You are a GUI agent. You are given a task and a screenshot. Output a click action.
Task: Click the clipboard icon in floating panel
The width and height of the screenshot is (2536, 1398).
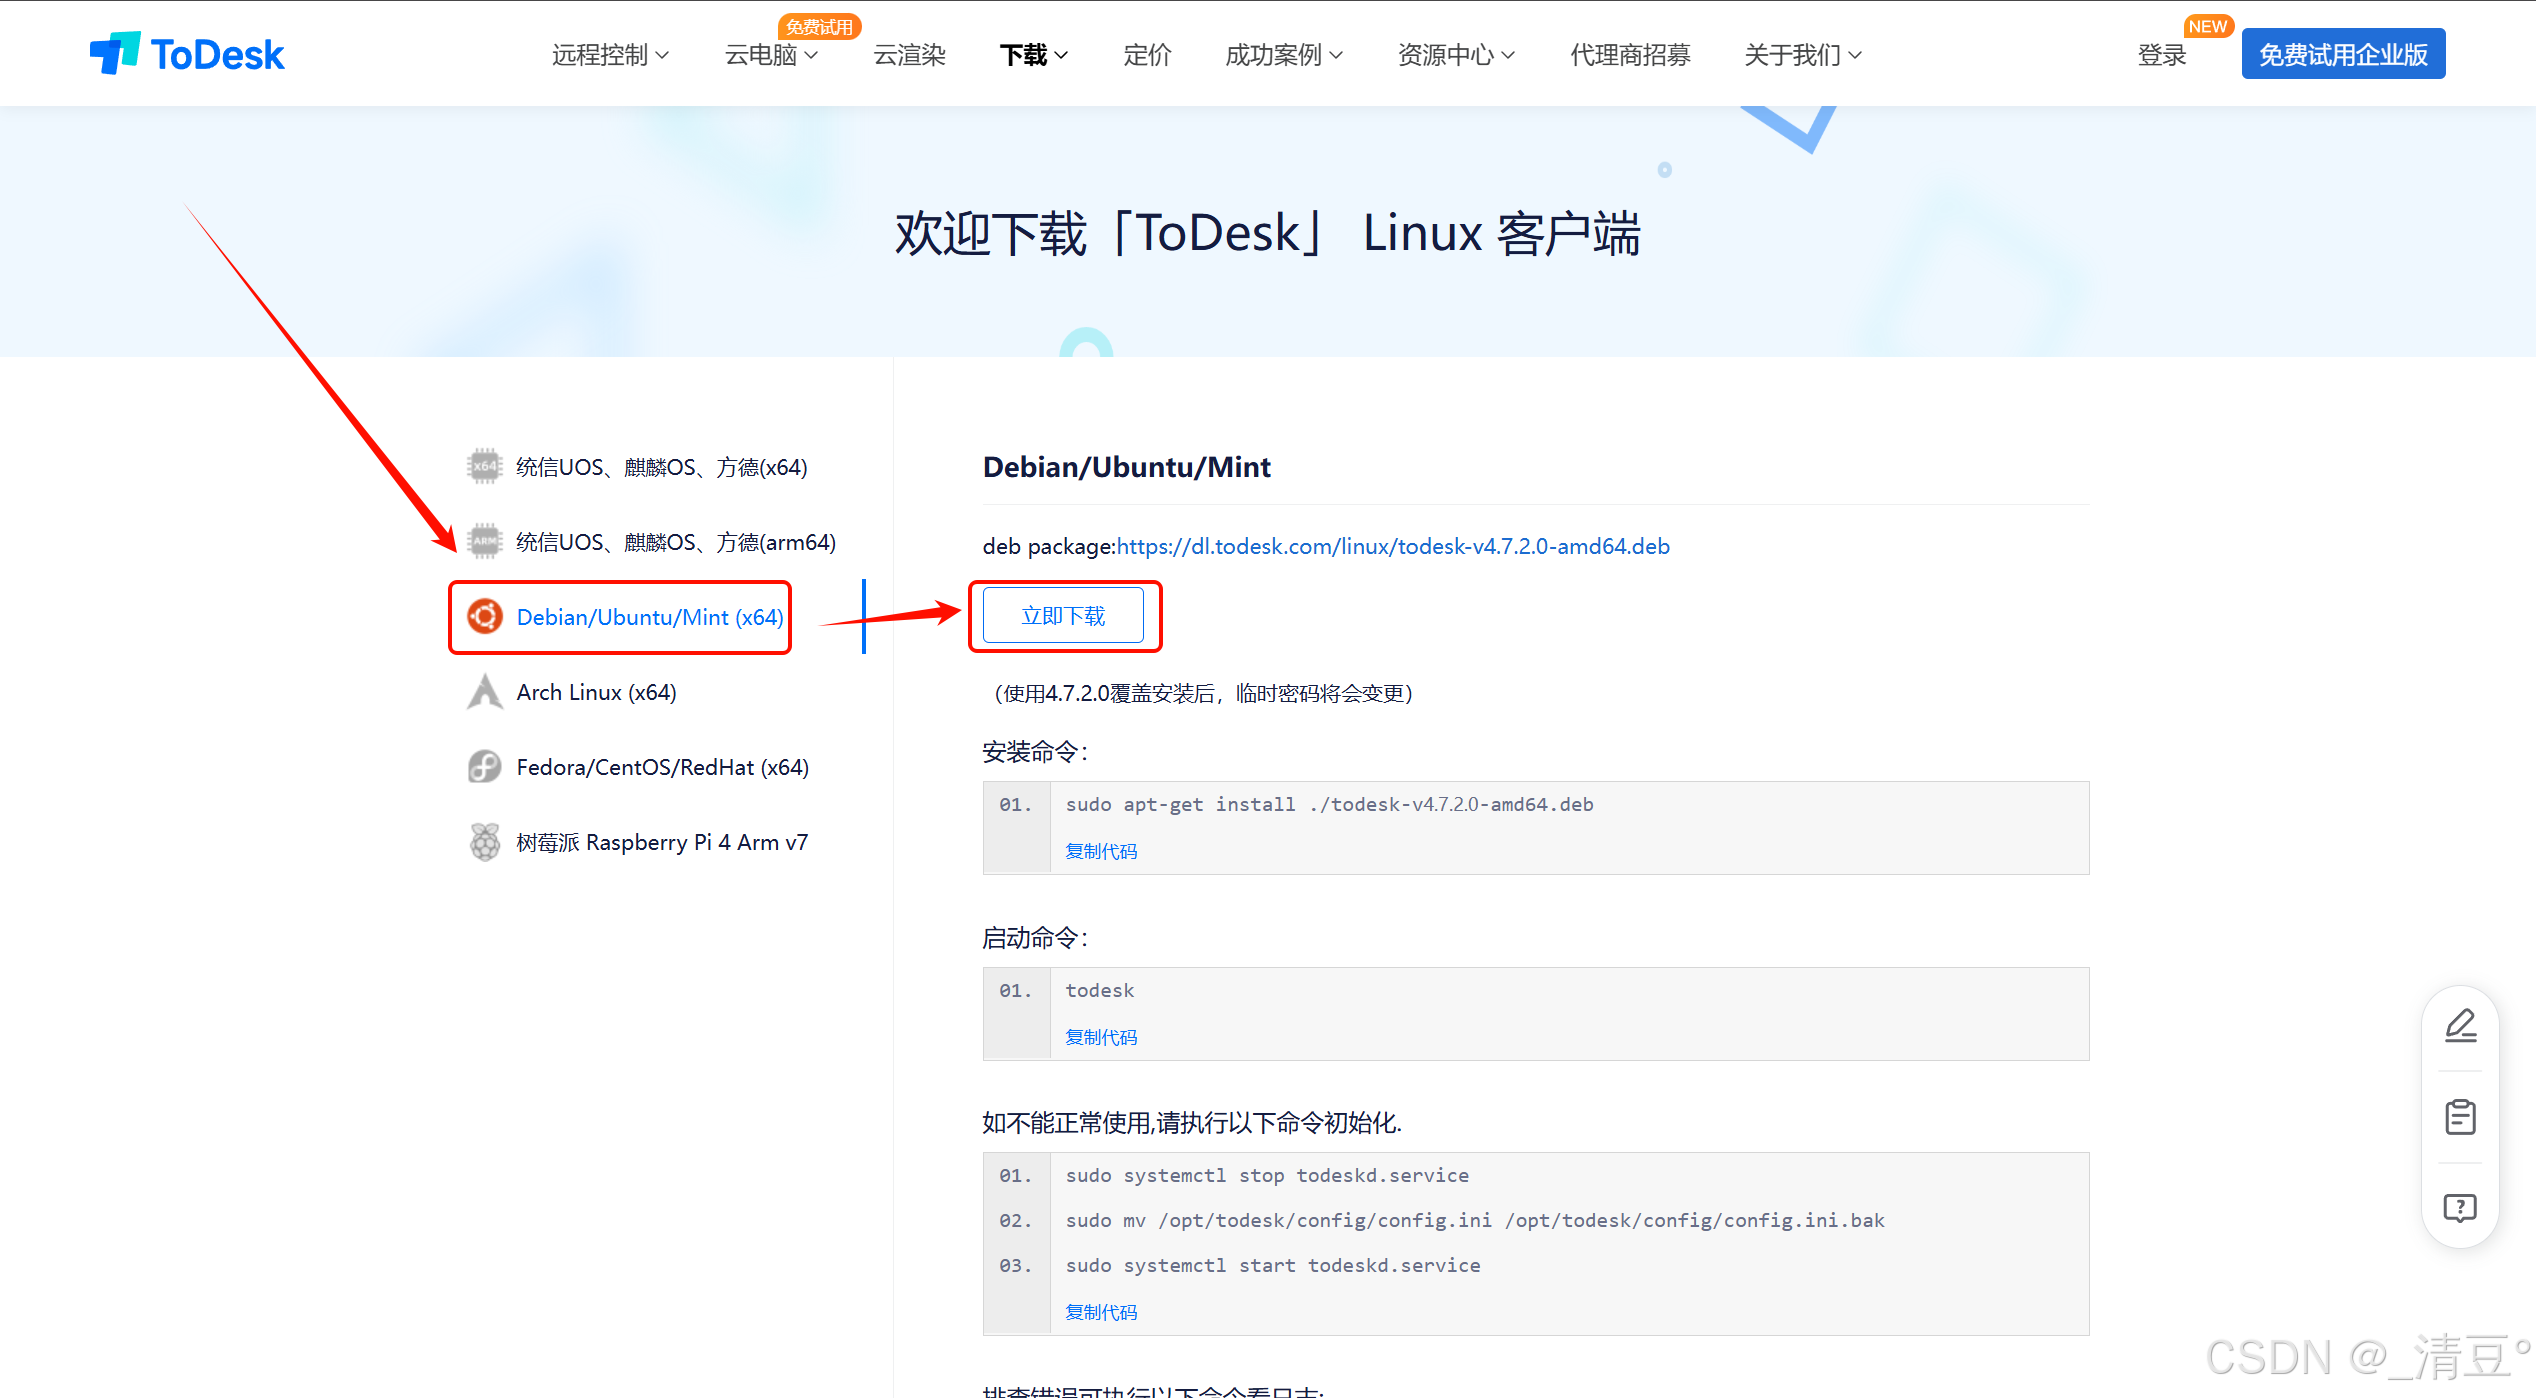2460,1117
